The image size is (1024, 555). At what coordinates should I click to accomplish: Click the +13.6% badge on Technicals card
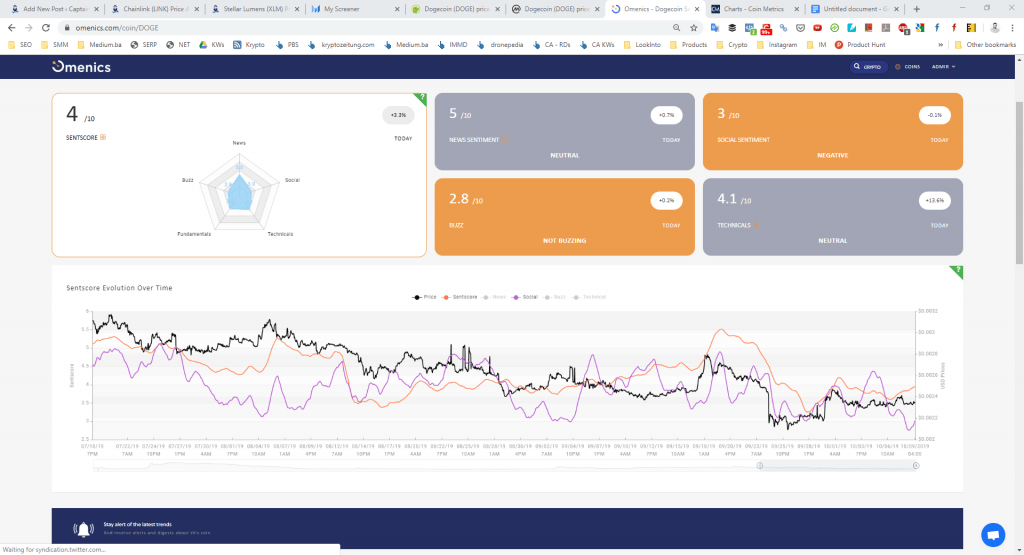click(x=935, y=200)
